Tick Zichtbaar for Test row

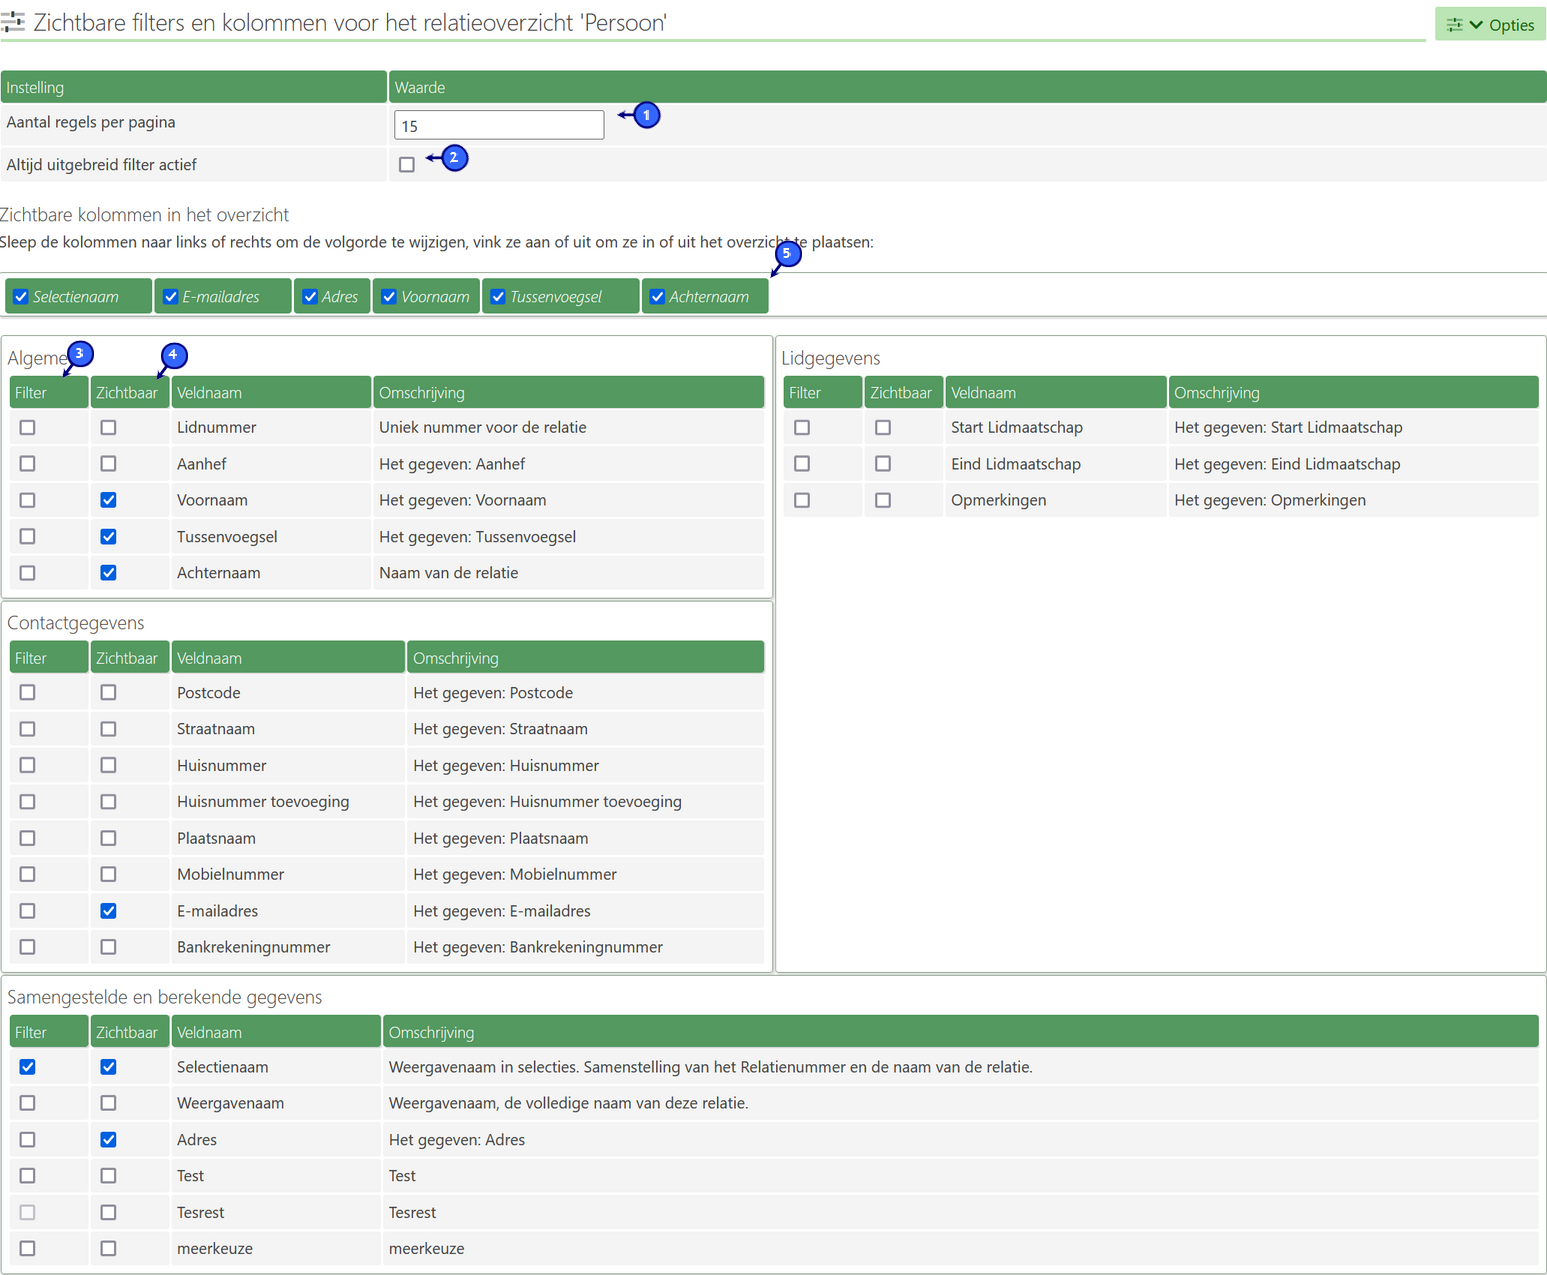(108, 1176)
